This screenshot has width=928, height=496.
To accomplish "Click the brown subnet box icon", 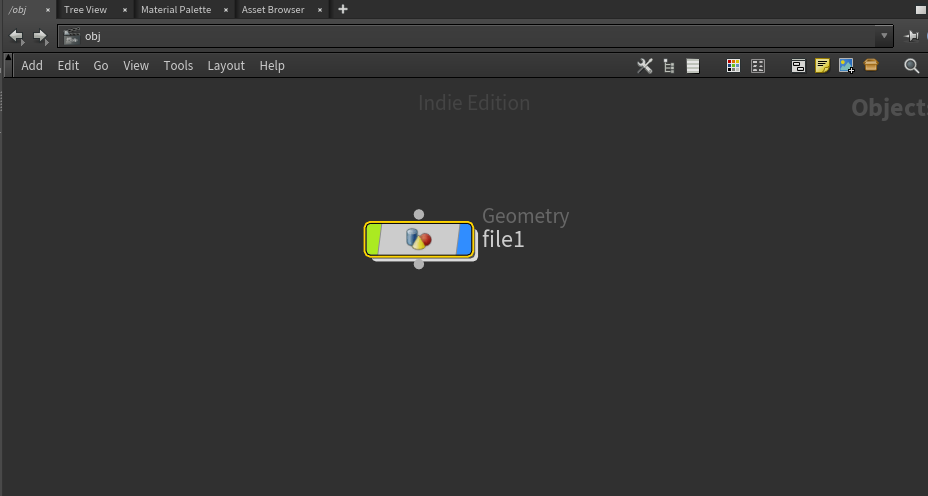I will pos(871,65).
